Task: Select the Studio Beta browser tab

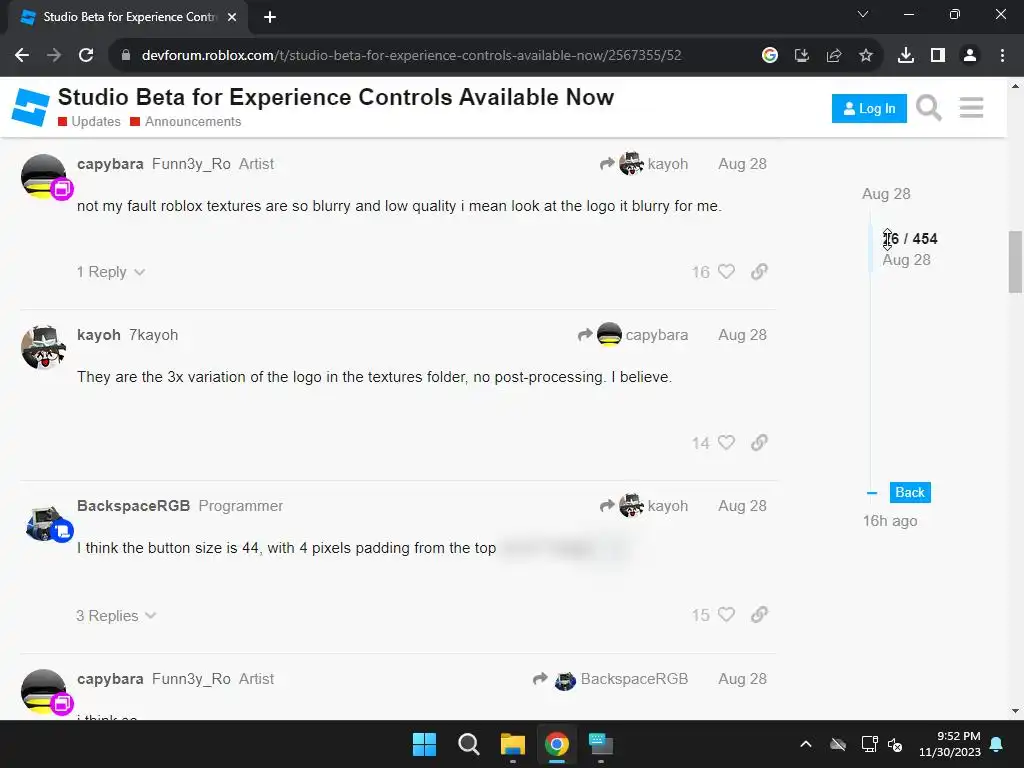Action: (x=128, y=17)
